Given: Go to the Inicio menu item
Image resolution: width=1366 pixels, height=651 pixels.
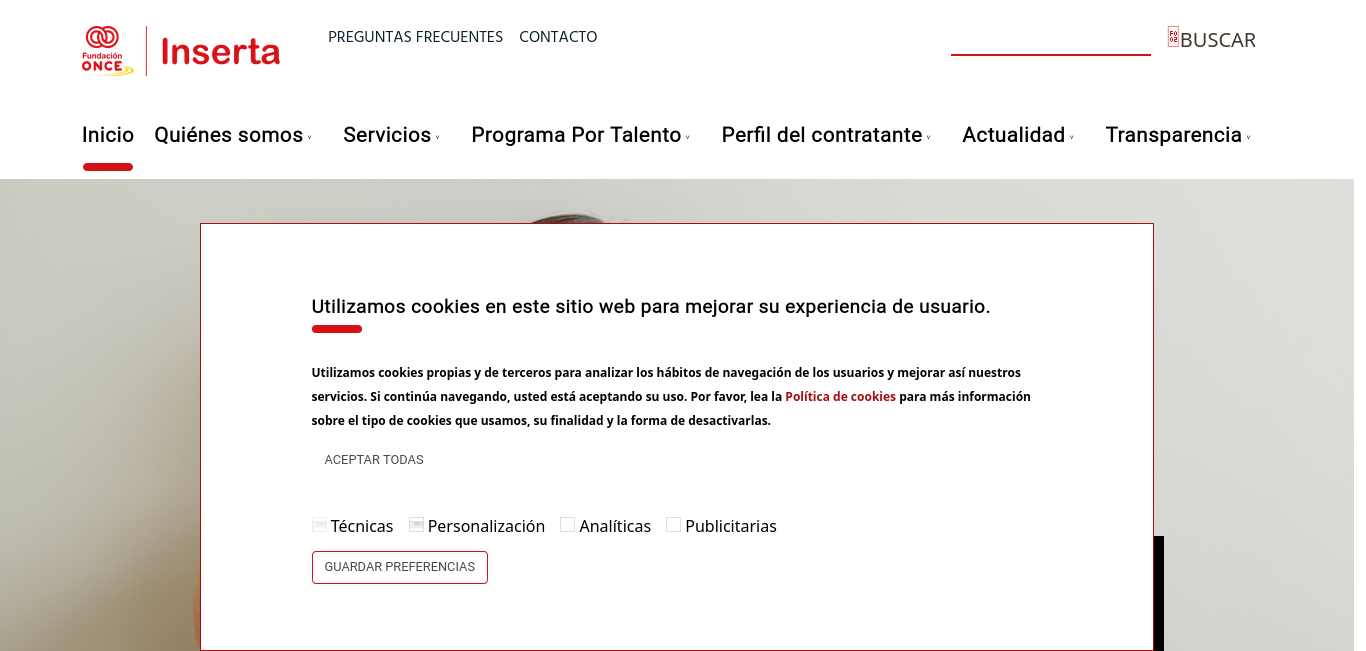Looking at the screenshot, I should 108,135.
